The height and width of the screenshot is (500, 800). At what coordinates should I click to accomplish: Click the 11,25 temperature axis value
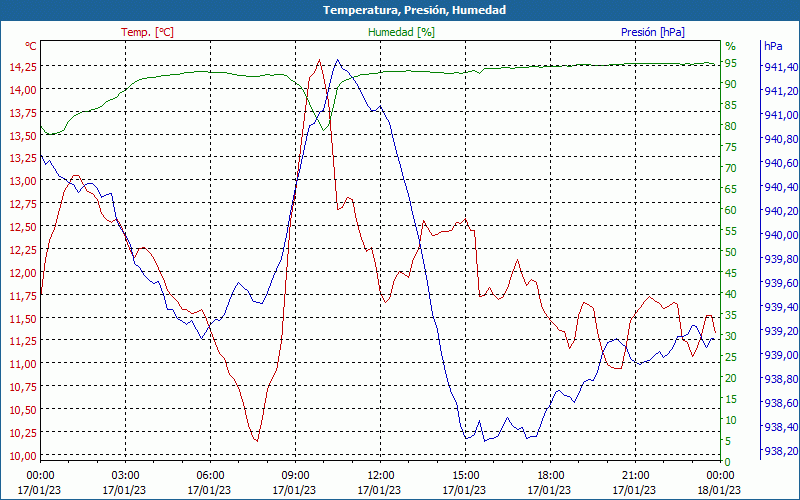(x=23, y=341)
